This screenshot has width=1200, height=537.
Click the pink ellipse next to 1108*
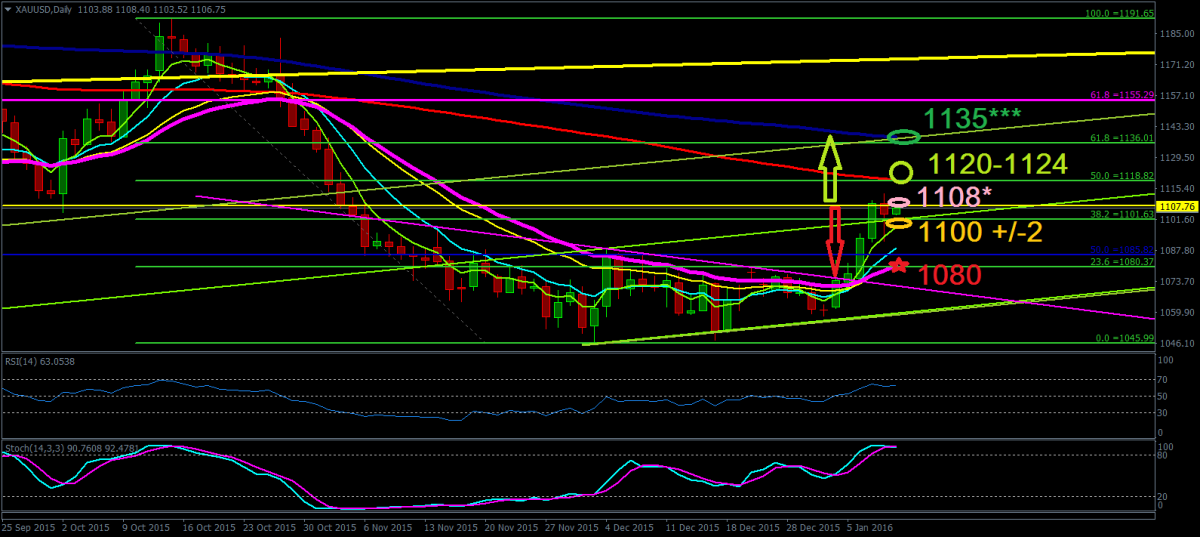pos(899,203)
